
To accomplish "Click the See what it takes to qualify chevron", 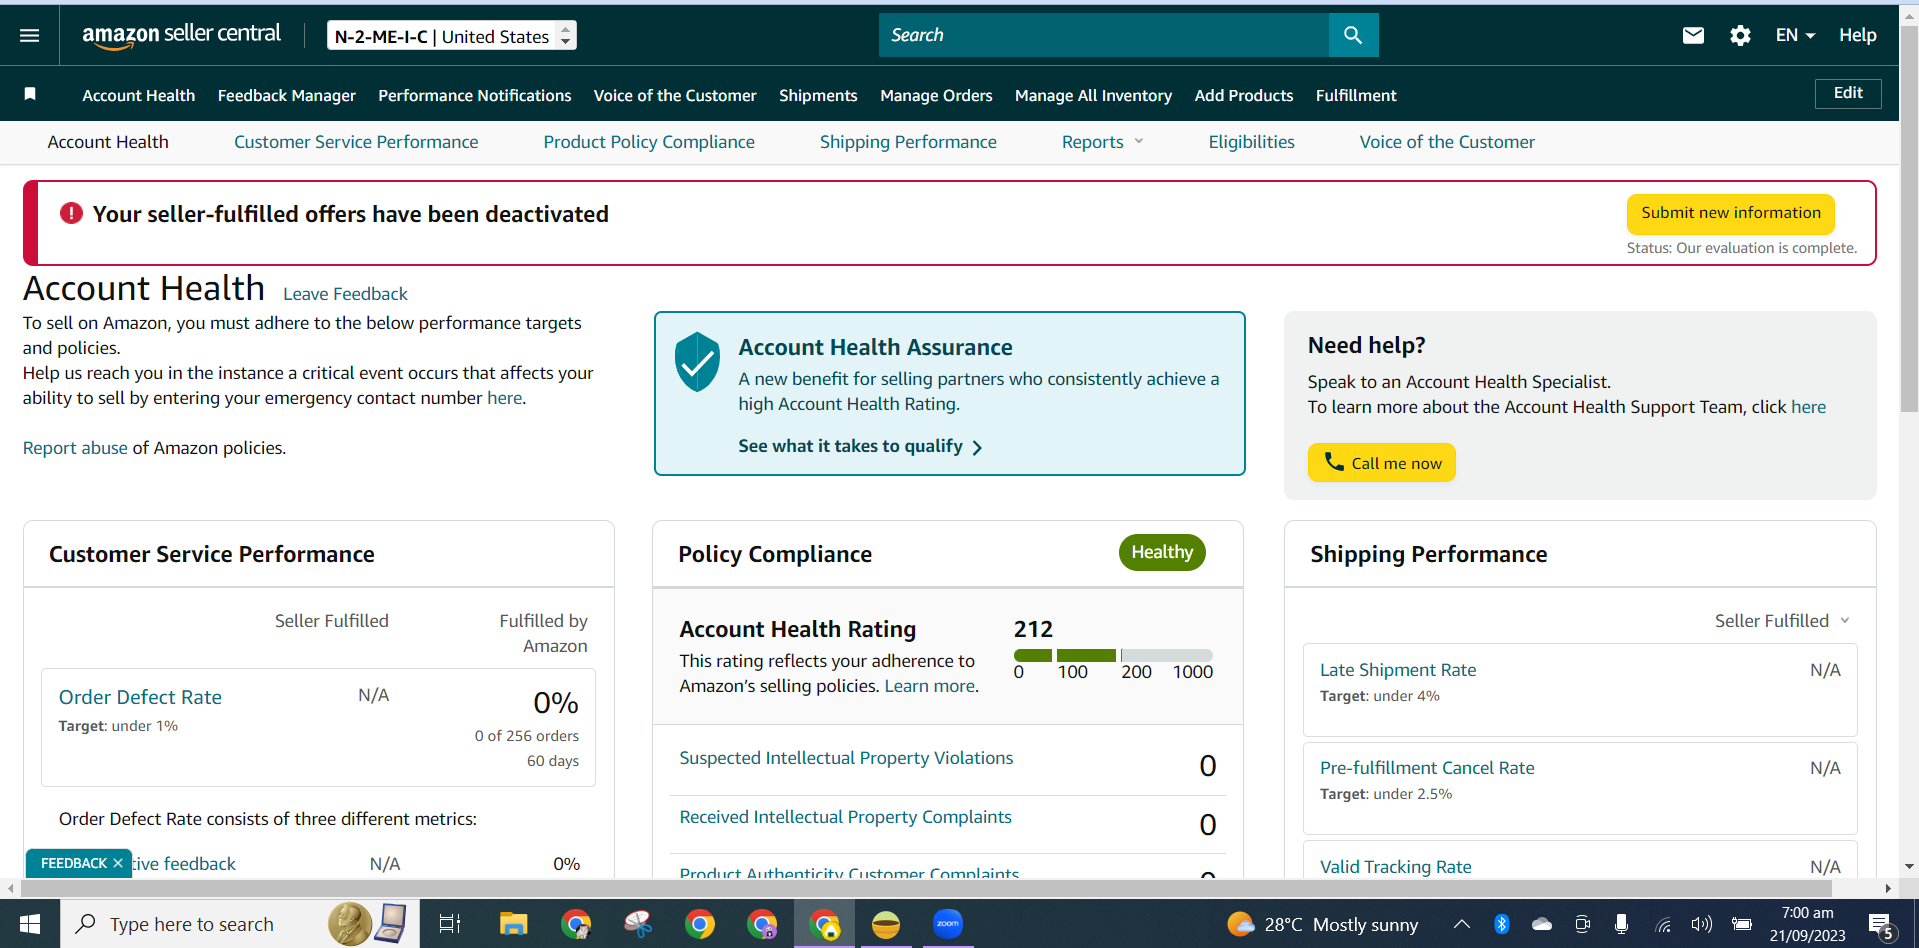I will coord(977,447).
